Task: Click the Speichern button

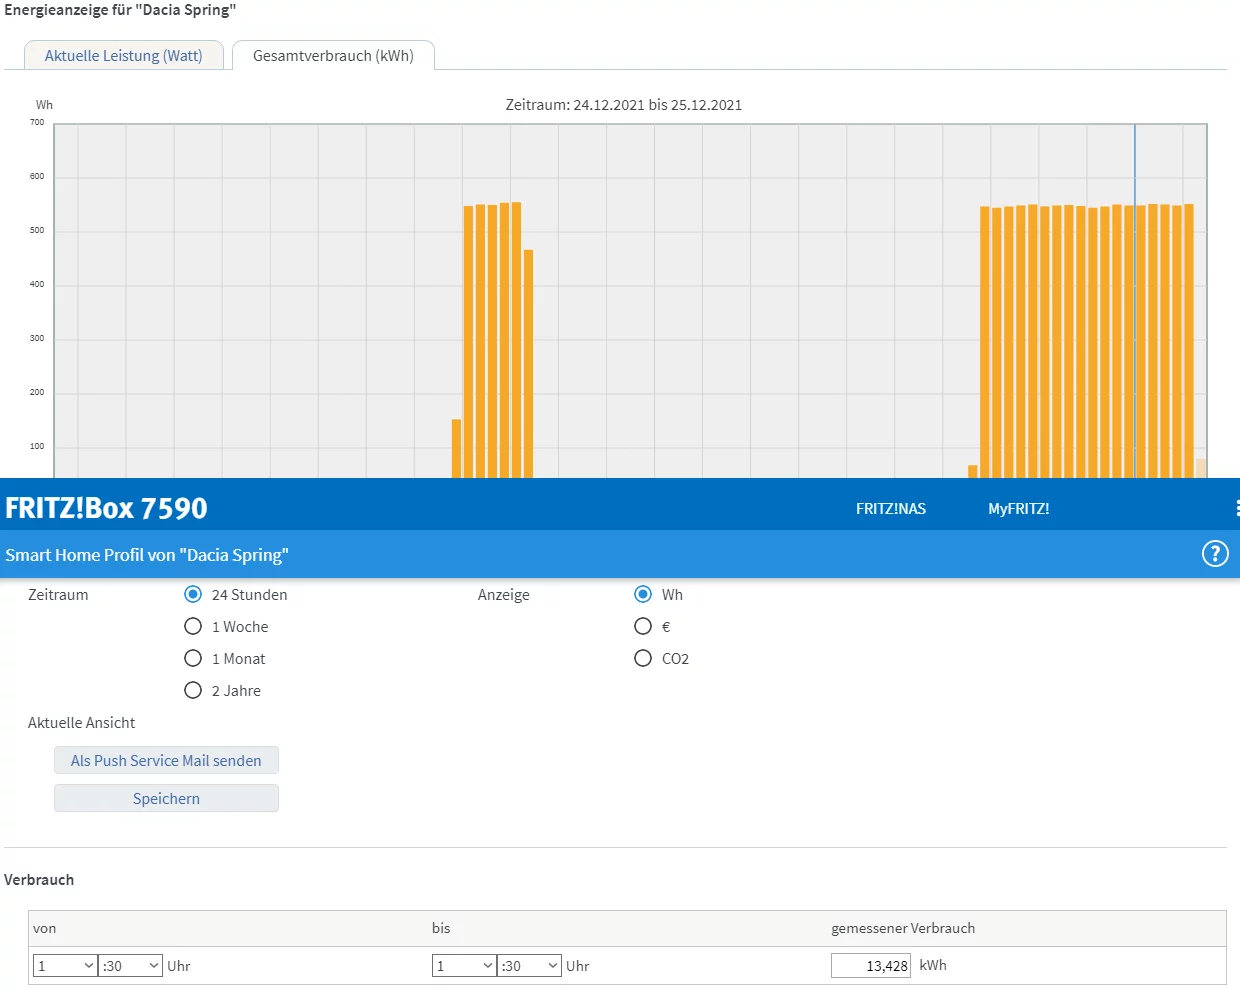Action: pyautogui.click(x=166, y=798)
